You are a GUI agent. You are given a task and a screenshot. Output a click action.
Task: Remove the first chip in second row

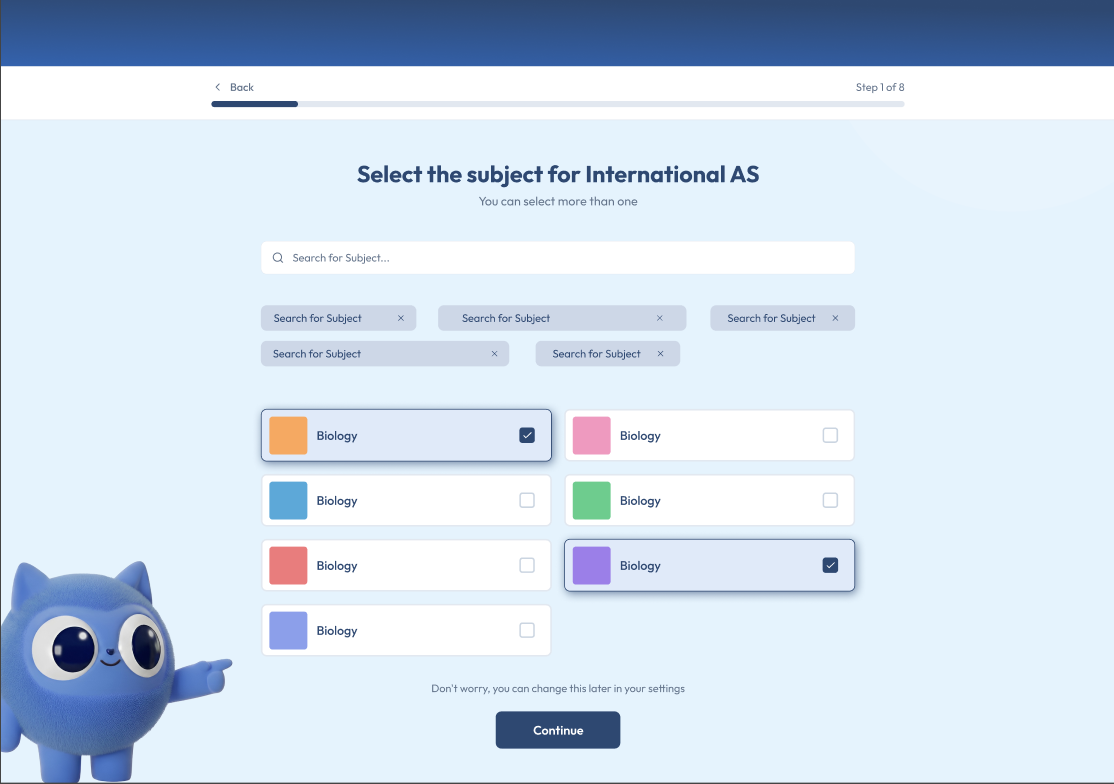pos(494,354)
